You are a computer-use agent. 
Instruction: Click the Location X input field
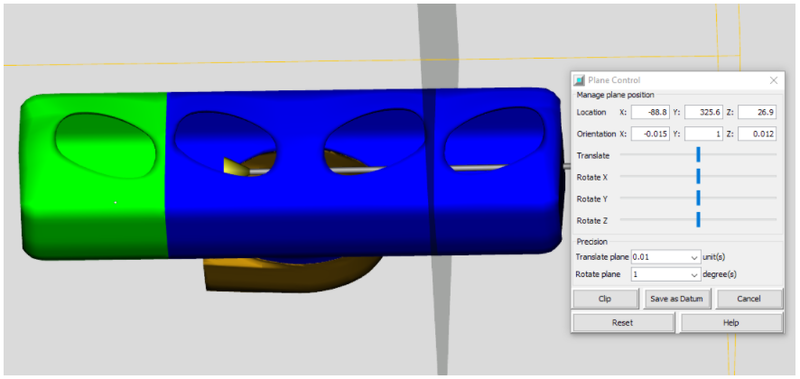pos(650,112)
